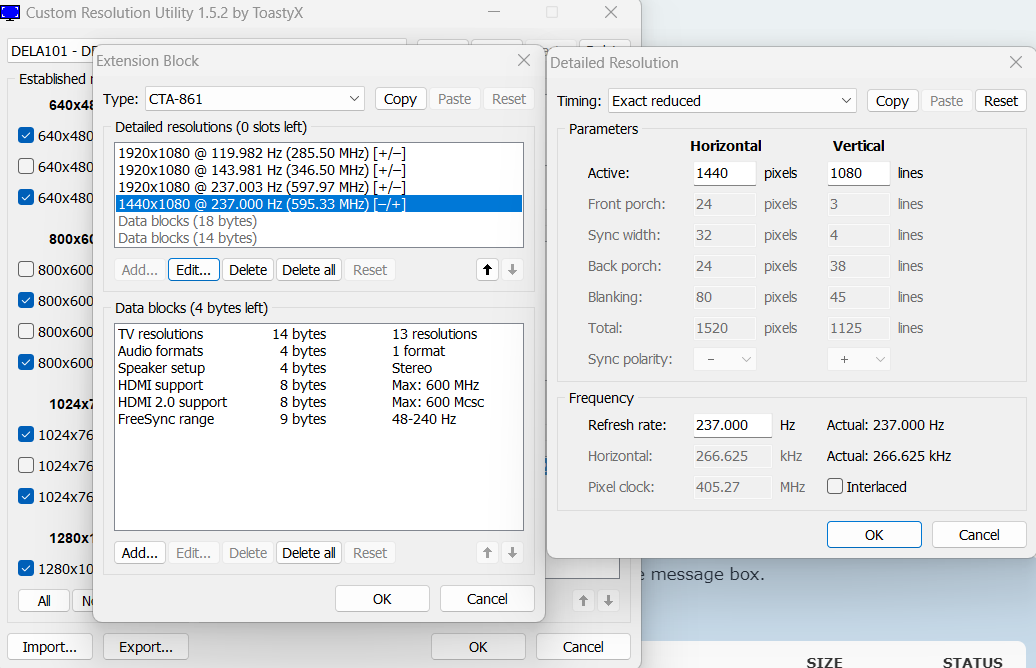Select the 1920x1080 @ 119.982 Hz resolution

coord(261,153)
